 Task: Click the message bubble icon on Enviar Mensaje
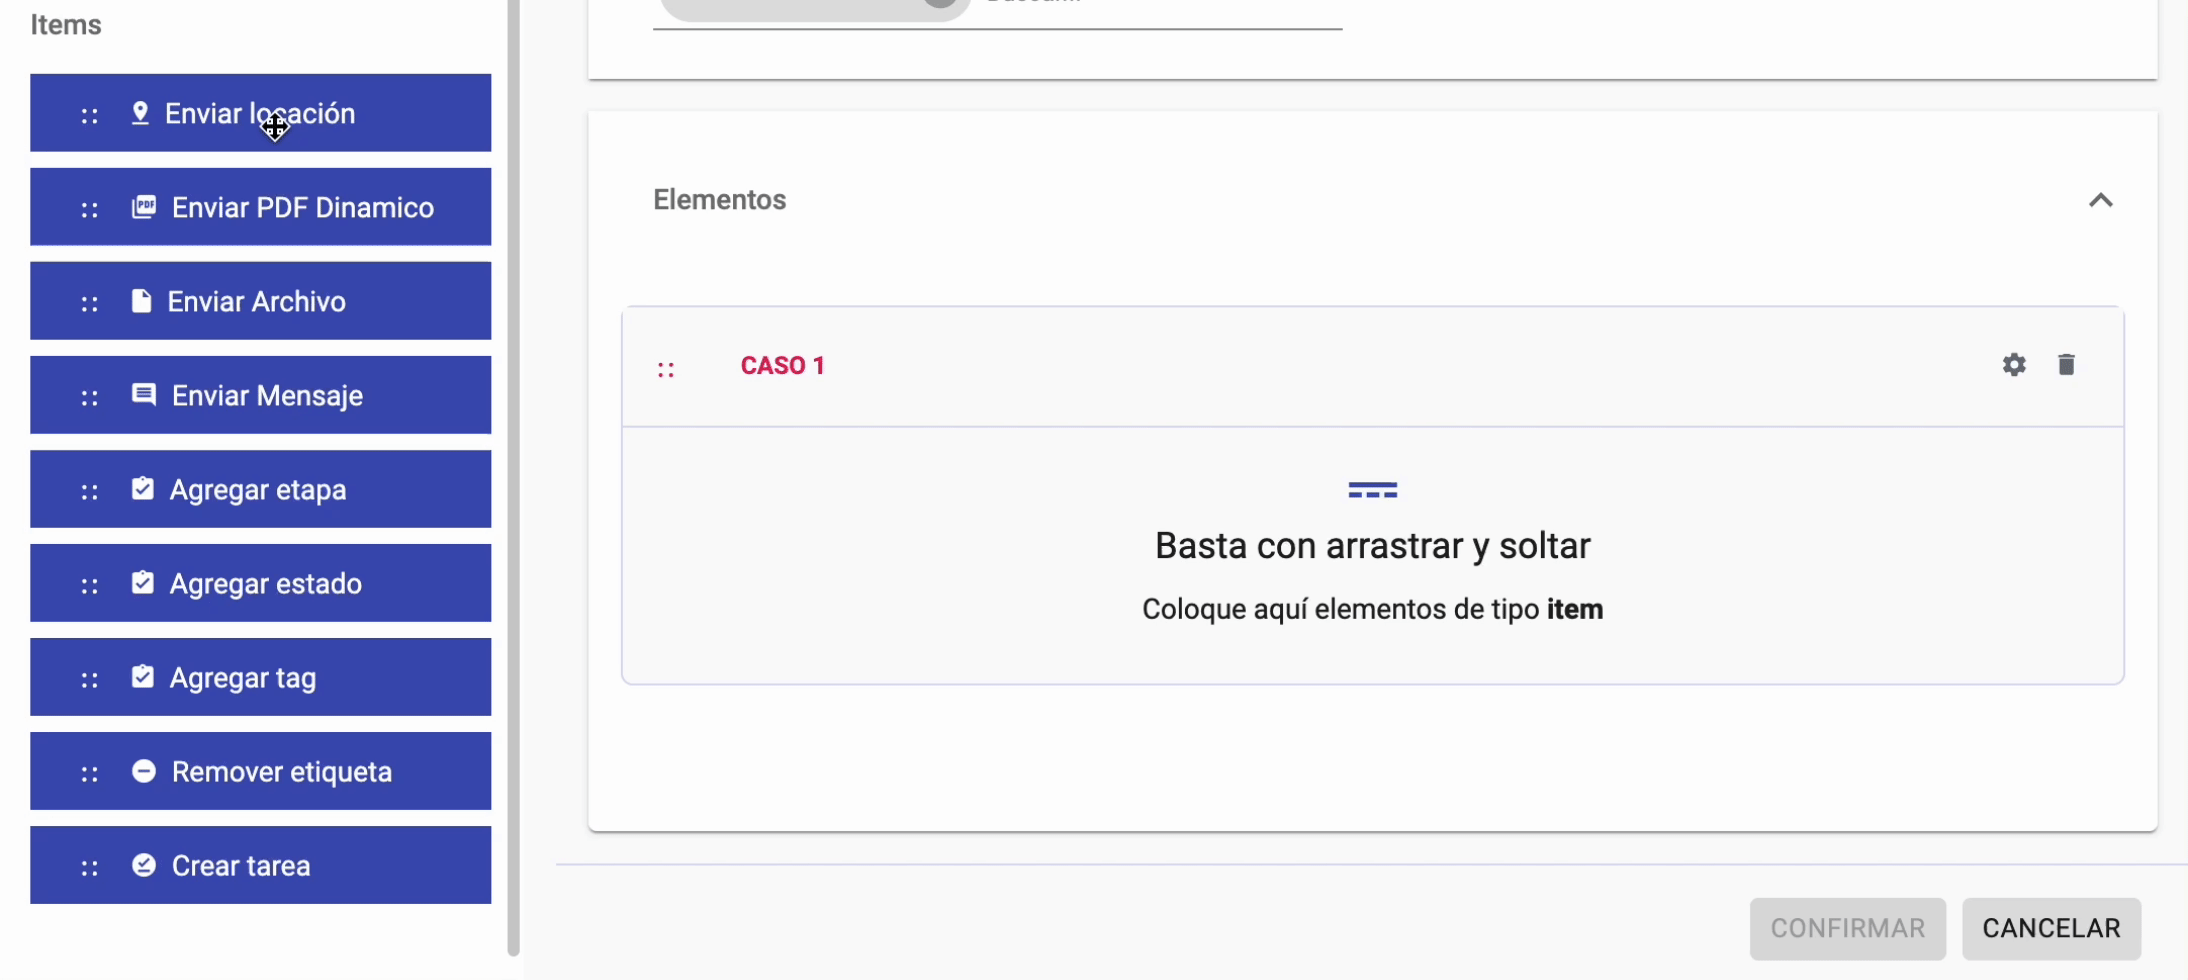coord(144,395)
